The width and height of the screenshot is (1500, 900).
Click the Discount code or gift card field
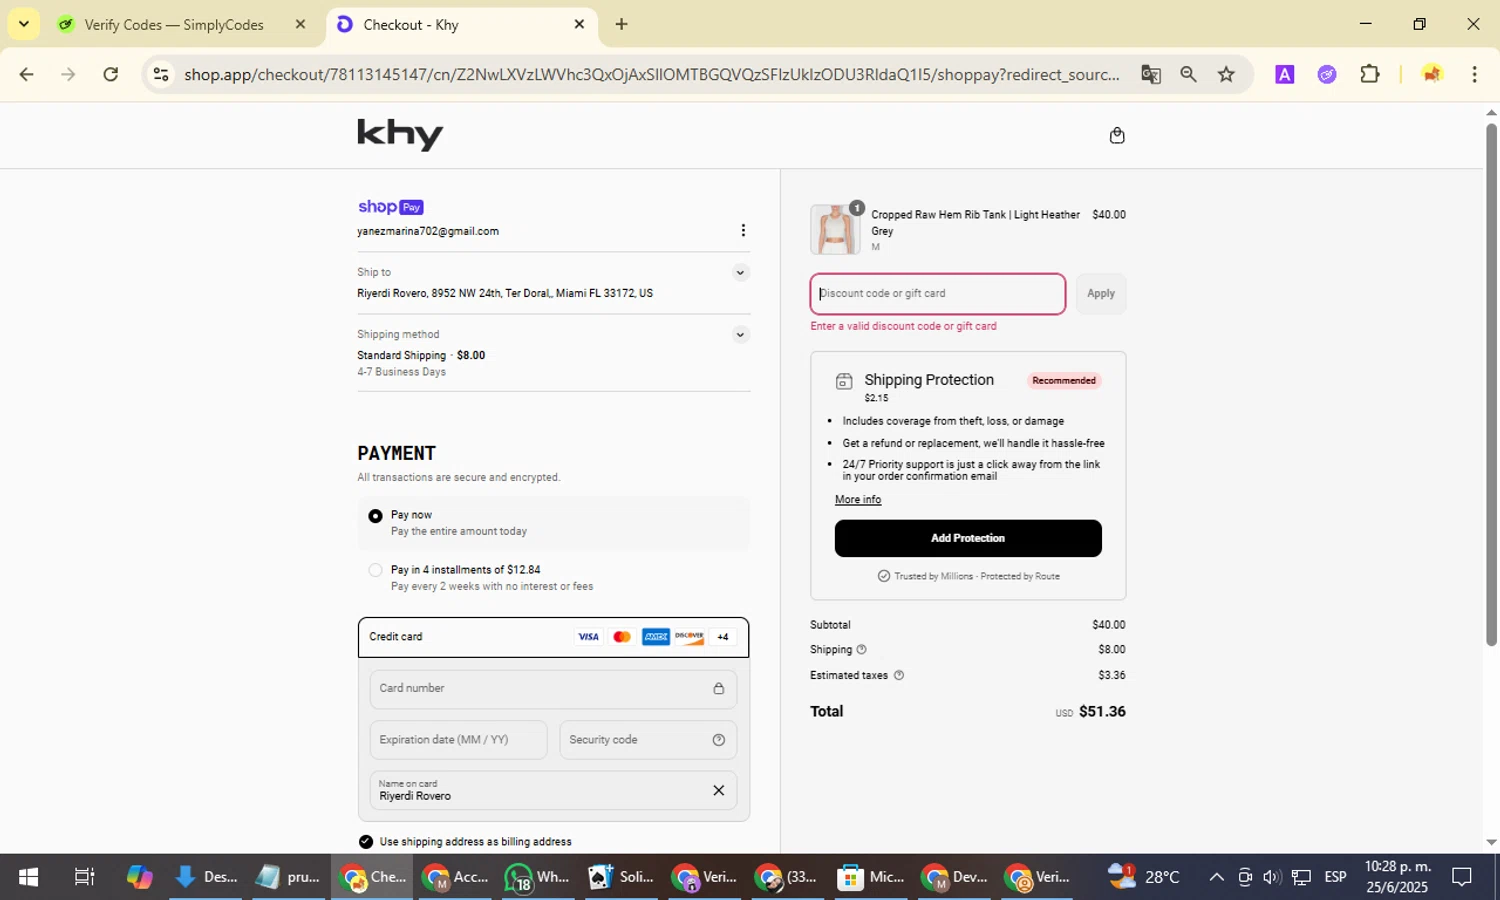pos(938,294)
